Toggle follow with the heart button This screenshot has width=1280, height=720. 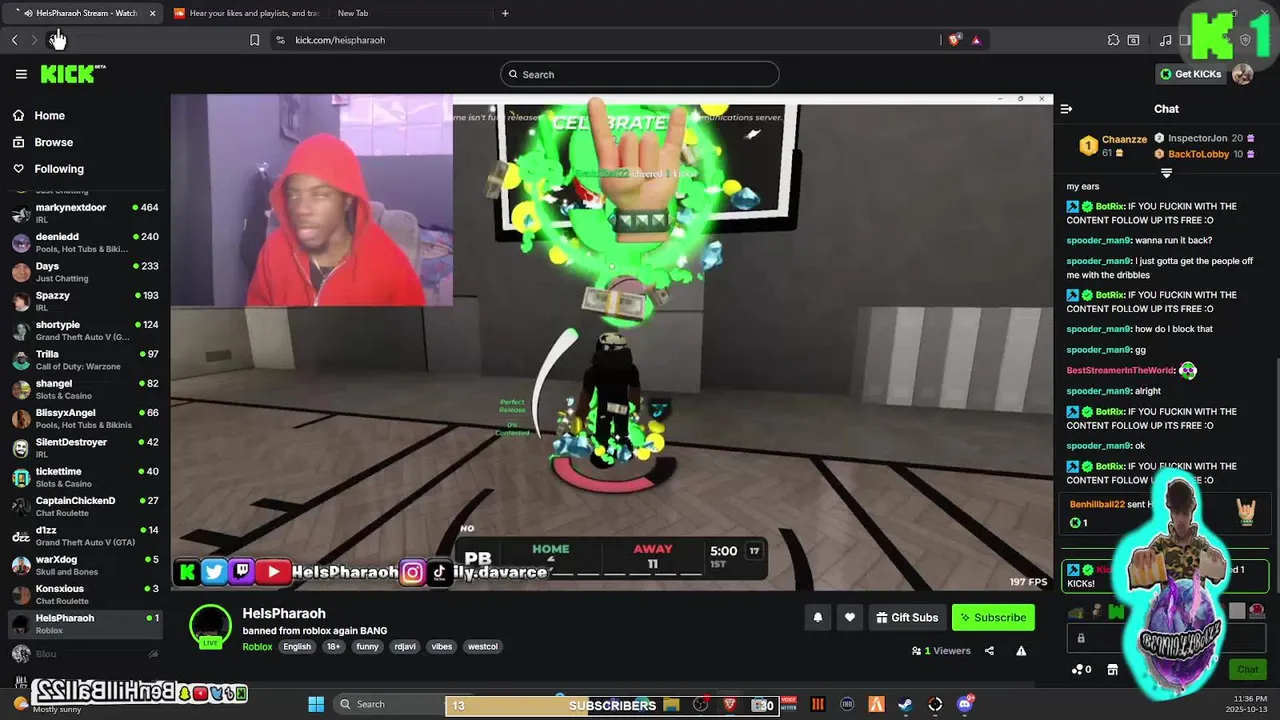[850, 618]
